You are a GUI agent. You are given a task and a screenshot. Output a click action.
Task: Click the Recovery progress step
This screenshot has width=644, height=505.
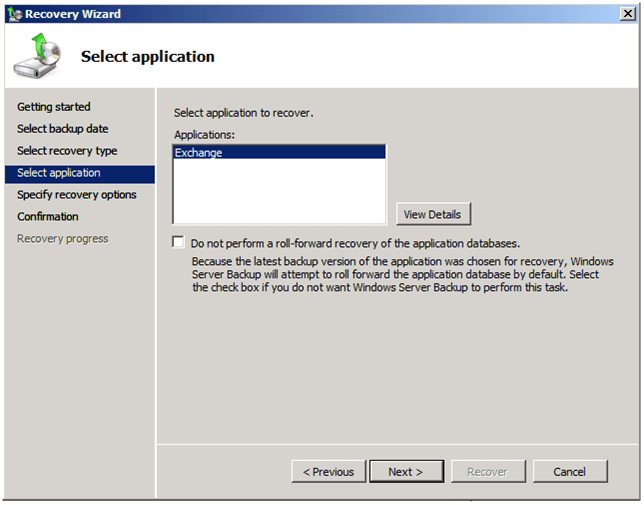[x=62, y=239]
